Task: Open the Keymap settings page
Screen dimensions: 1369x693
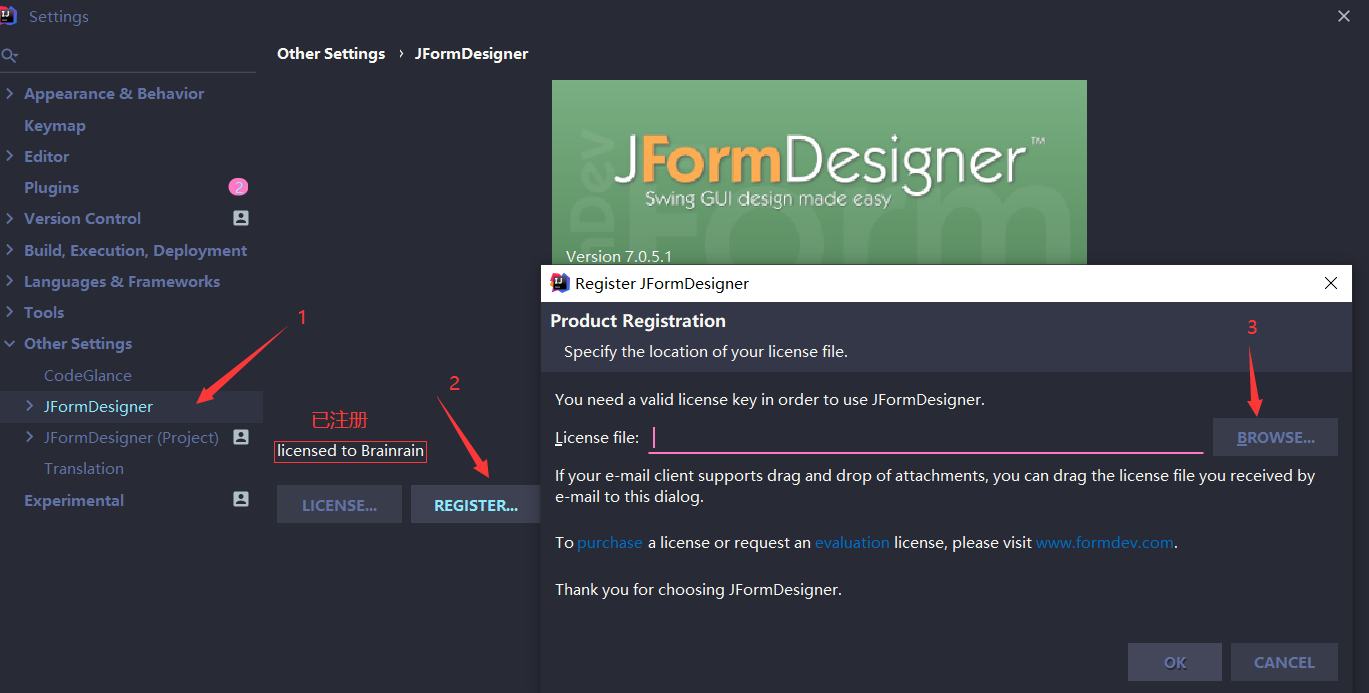Action: (x=55, y=125)
